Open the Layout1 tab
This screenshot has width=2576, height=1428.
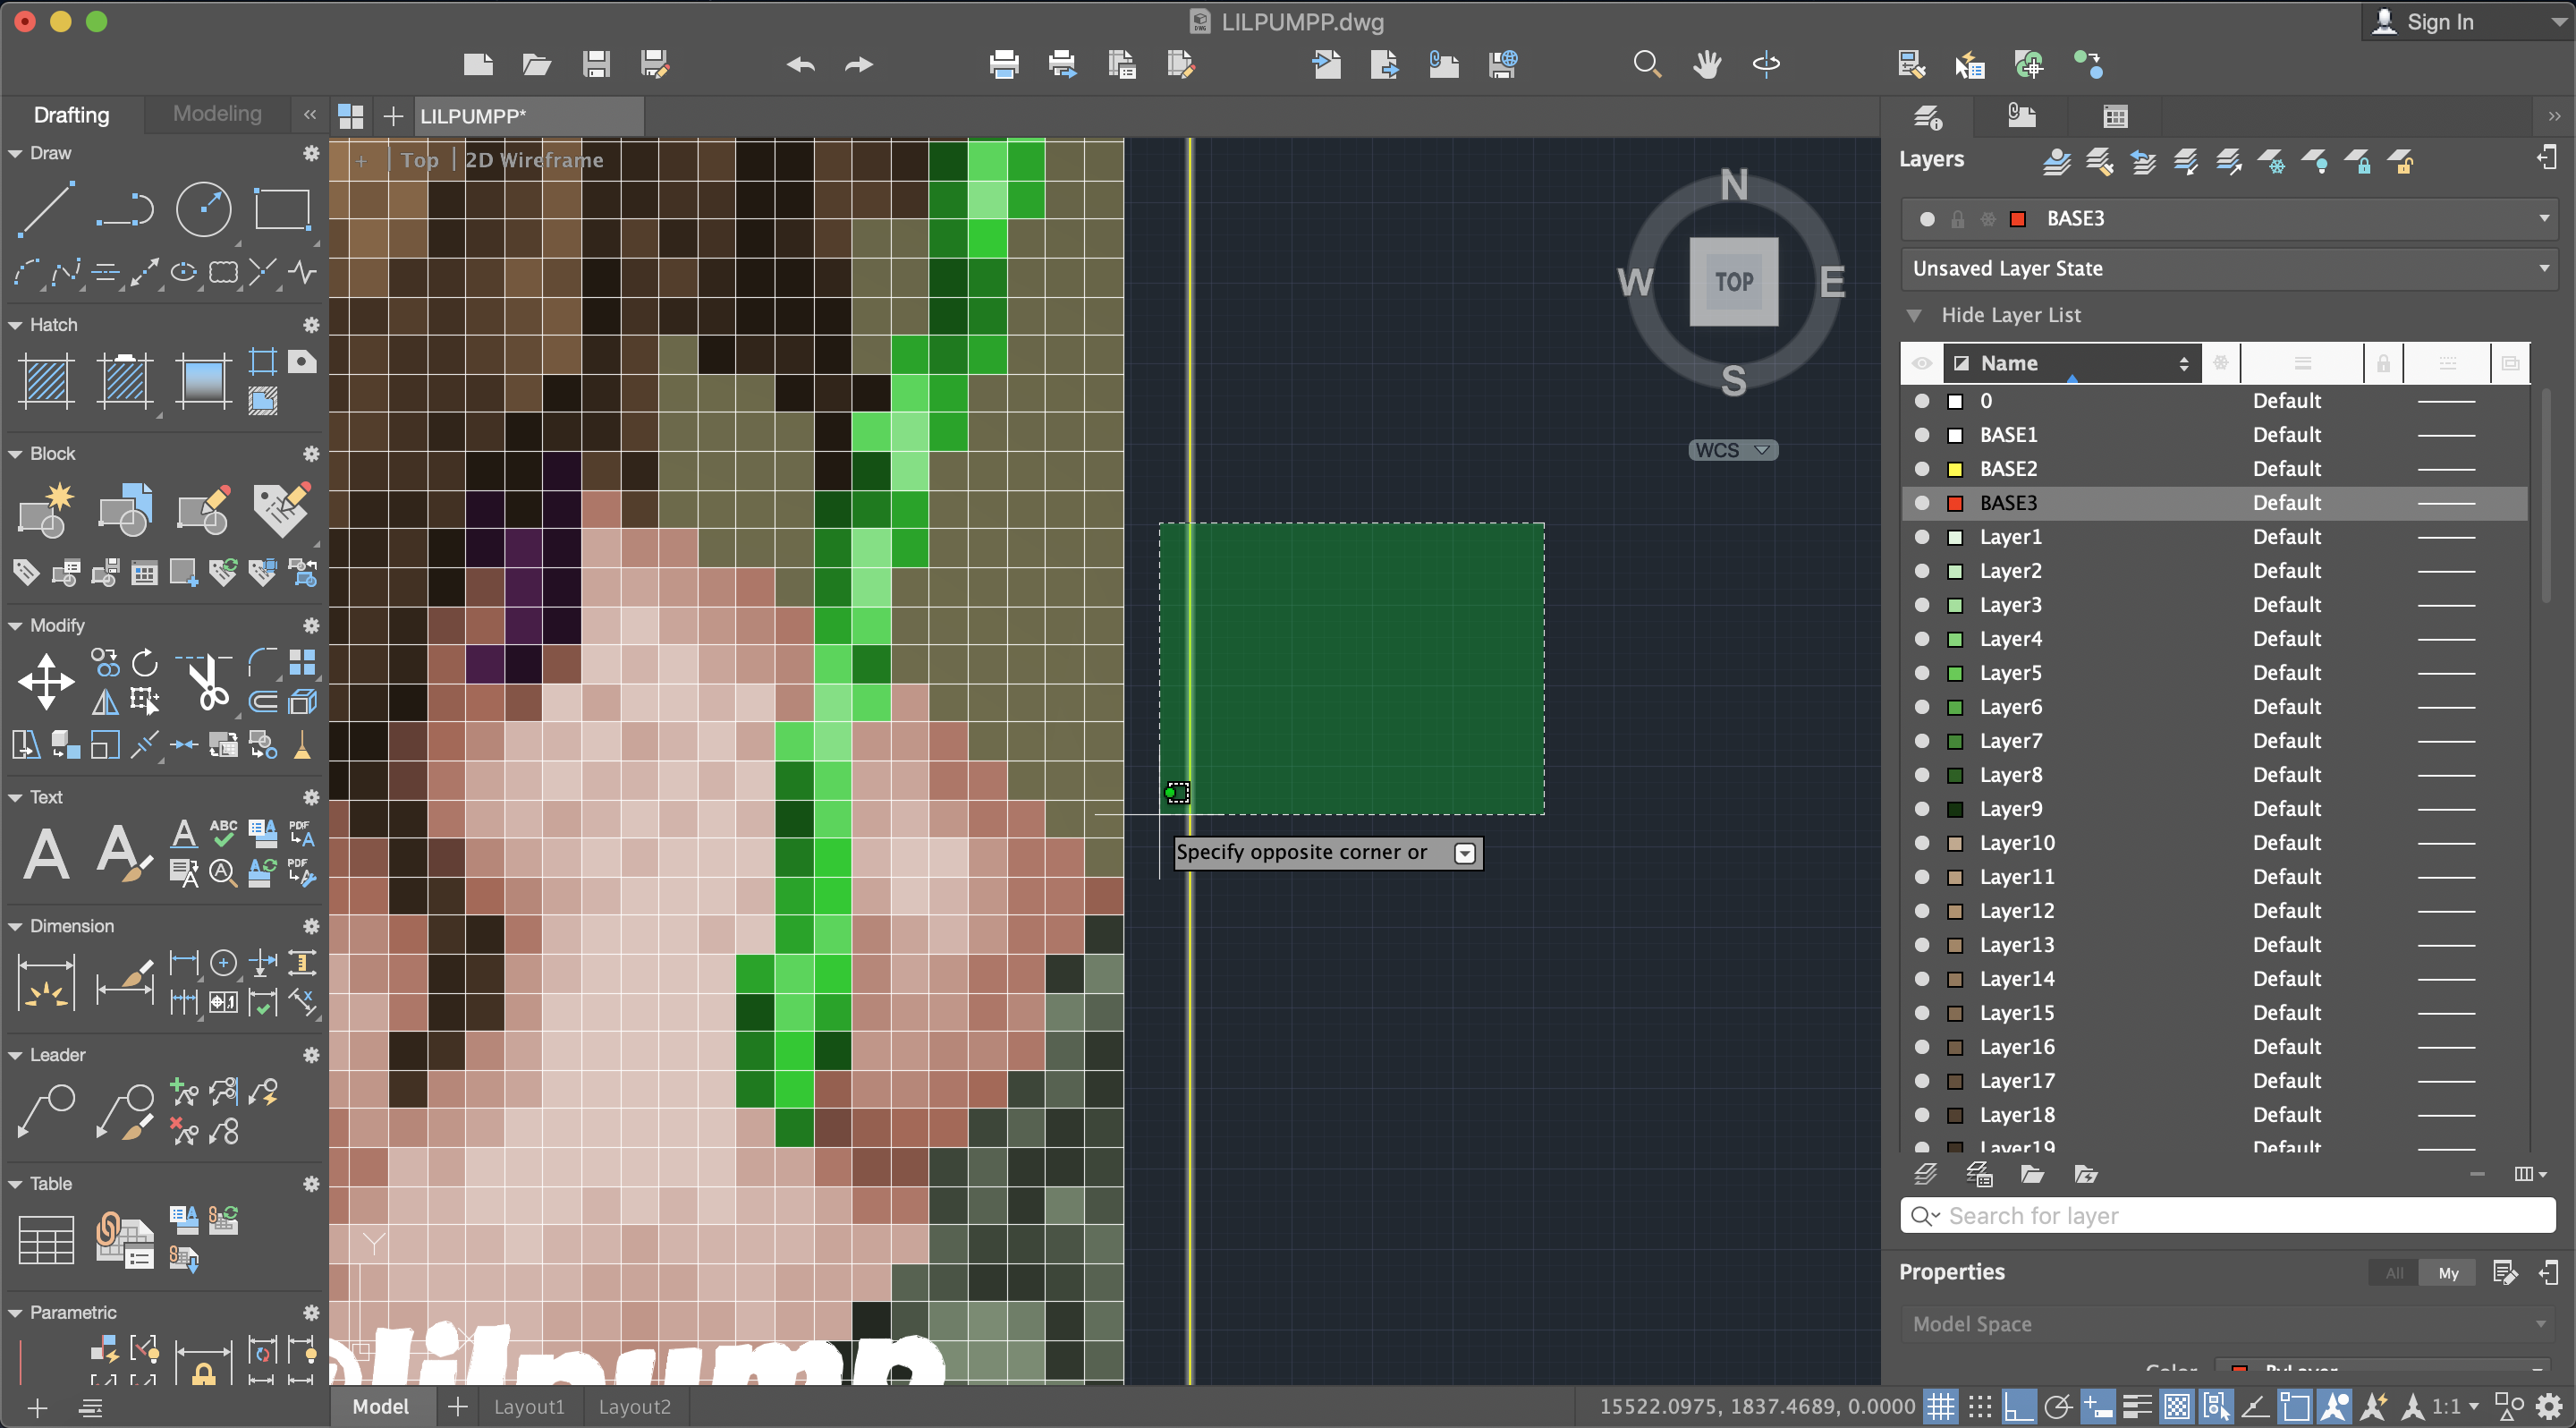click(529, 1406)
